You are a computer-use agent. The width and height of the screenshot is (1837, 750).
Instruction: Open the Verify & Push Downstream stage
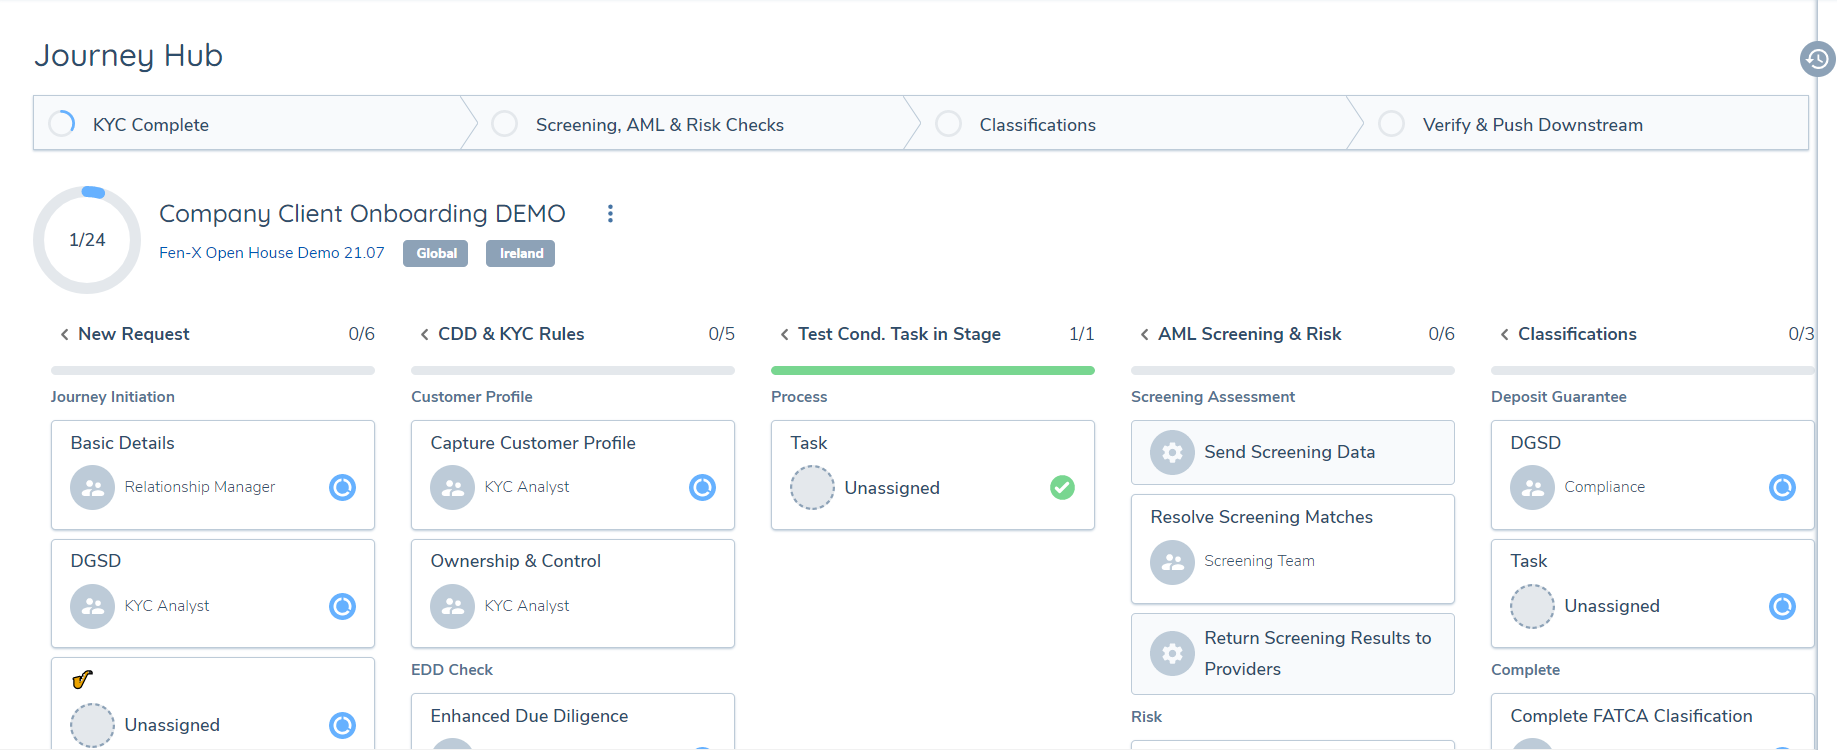point(1532,125)
